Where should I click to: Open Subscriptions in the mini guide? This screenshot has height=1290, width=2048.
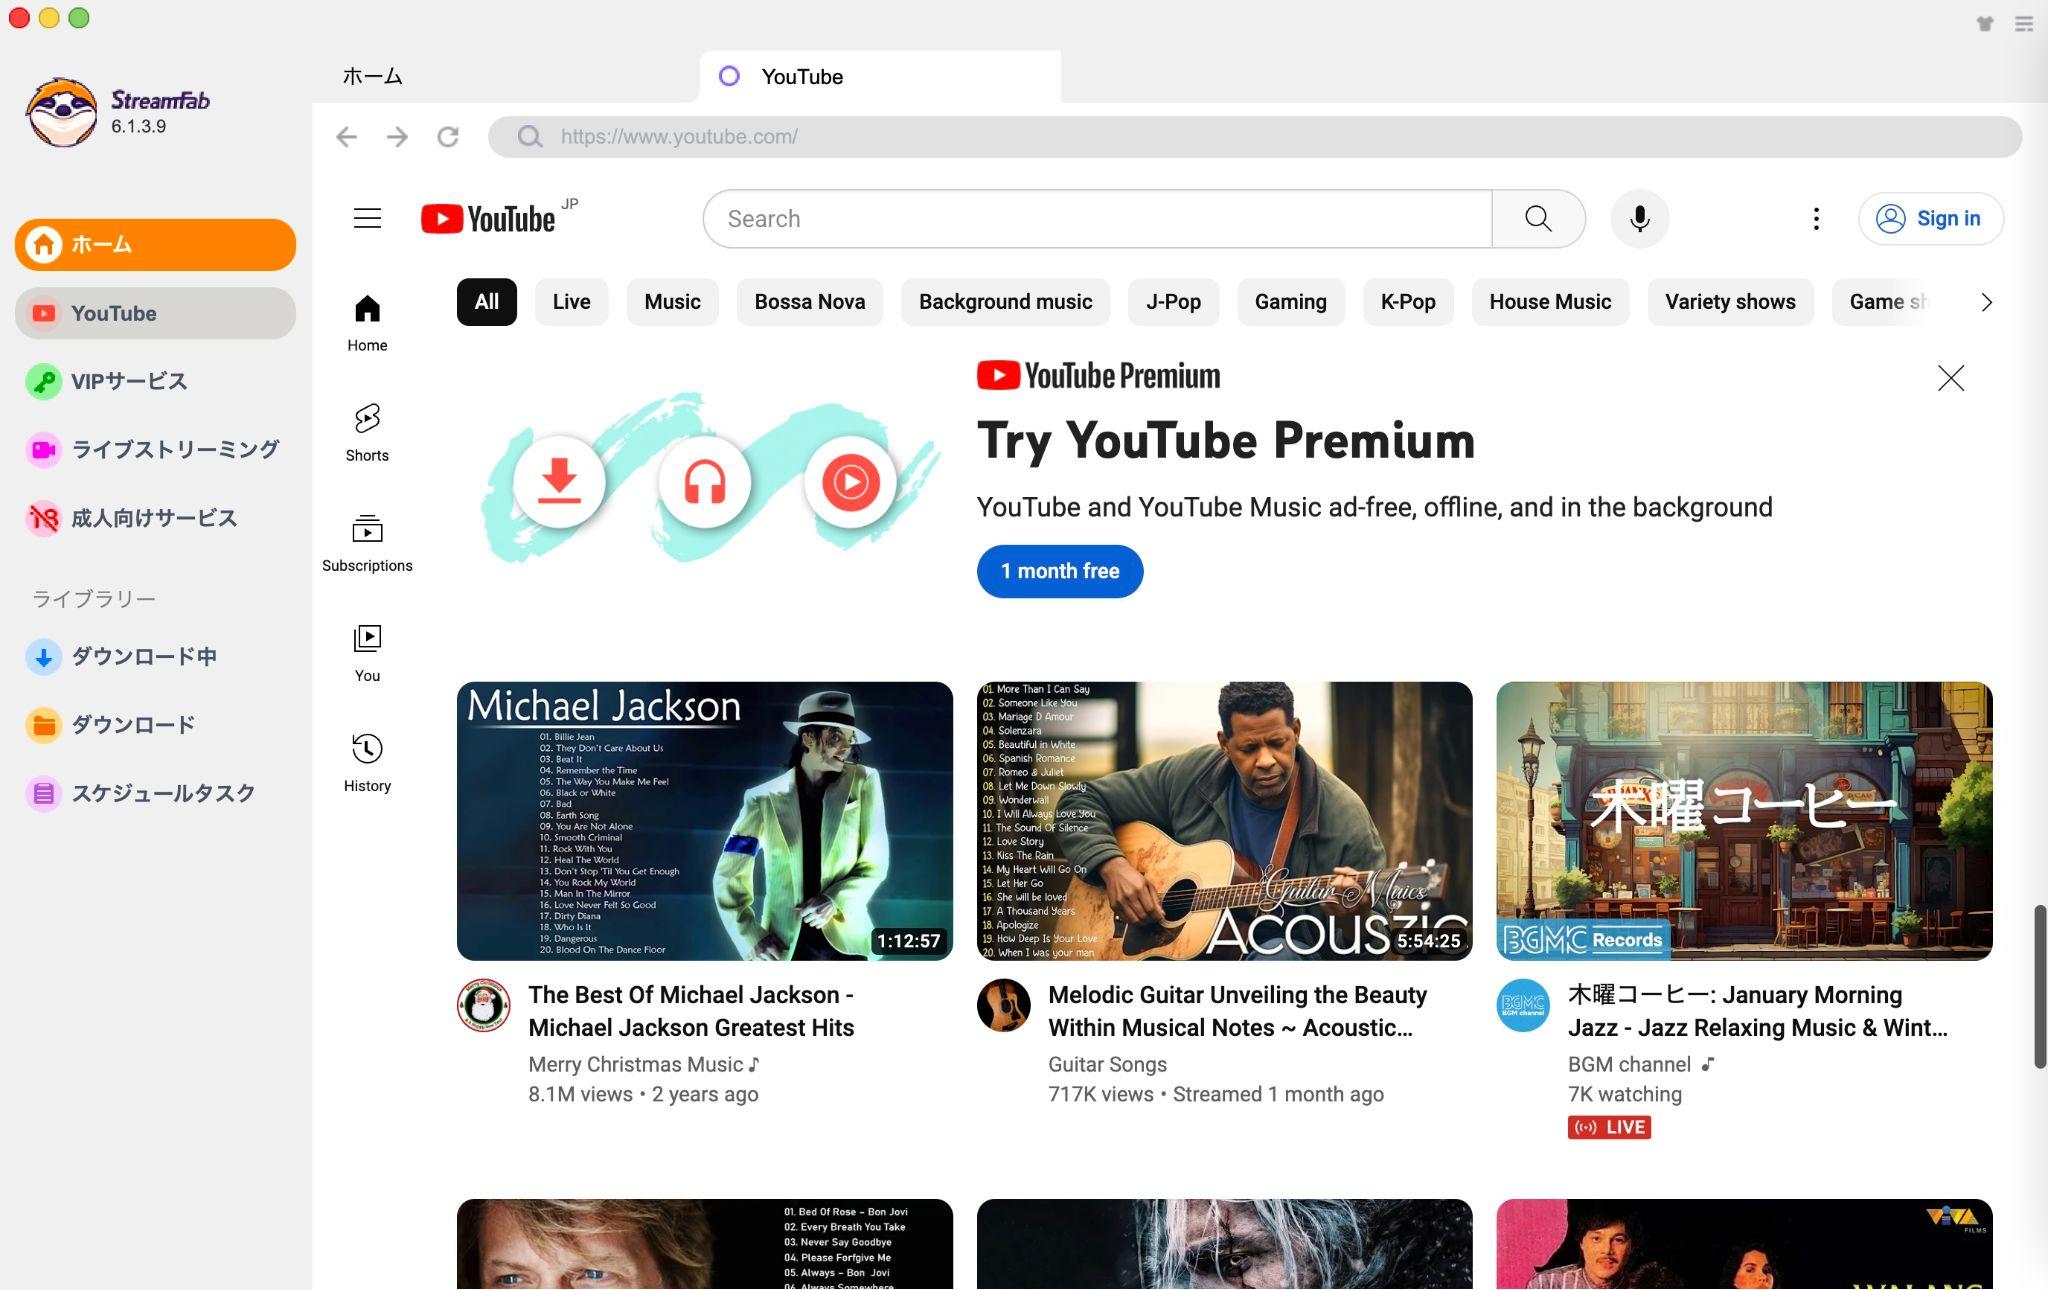tap(367, 543)
